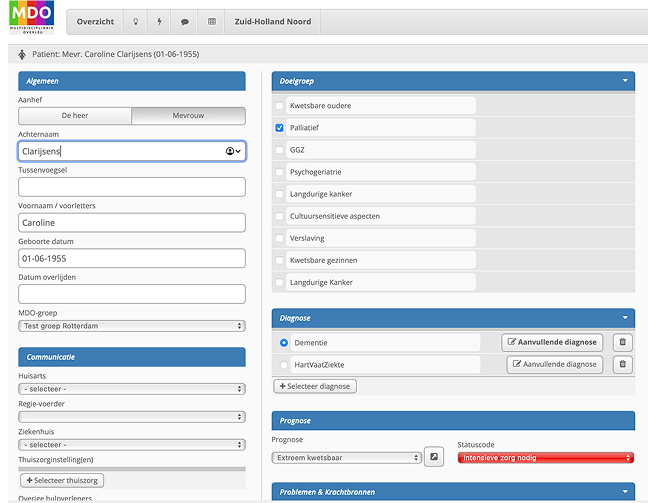This screenshot has height=503, width=648.
Task: Open the MDO-groep dropdown
Action: pos(132,326)
